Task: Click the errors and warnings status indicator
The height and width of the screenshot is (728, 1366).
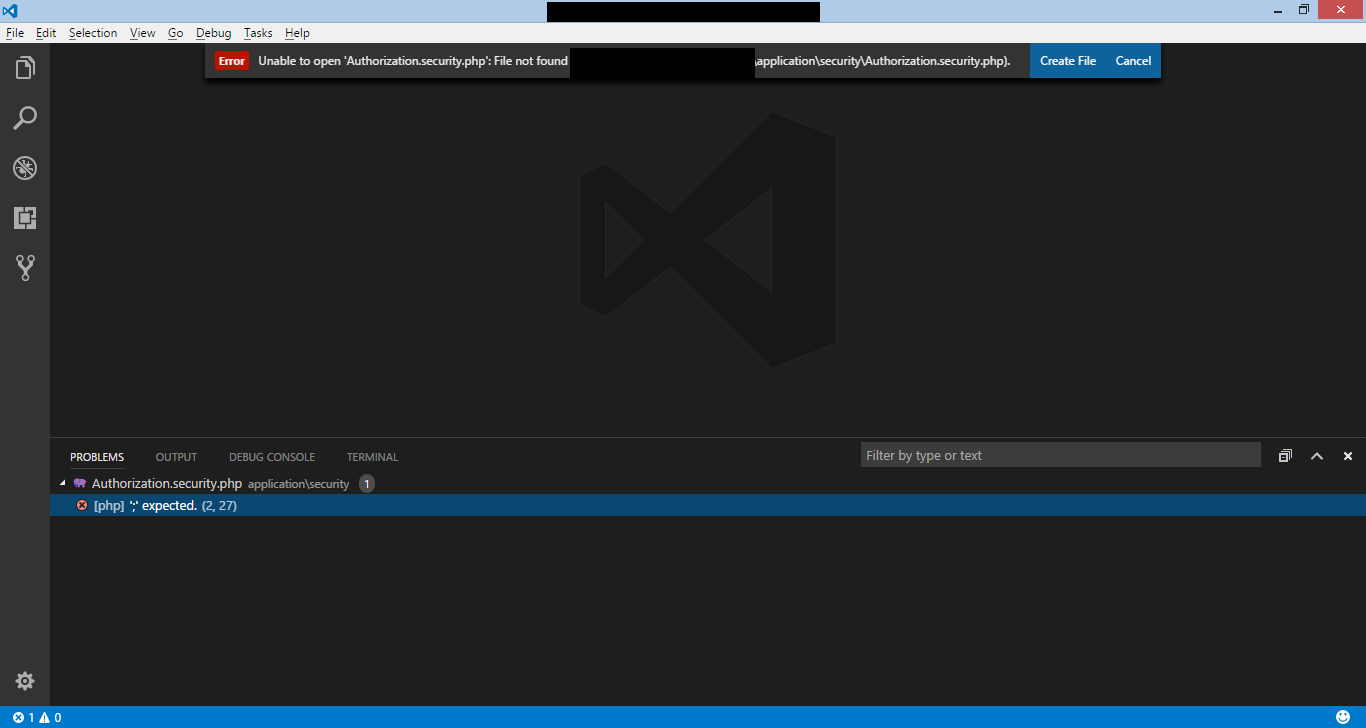Action: [x=37, y=718]
